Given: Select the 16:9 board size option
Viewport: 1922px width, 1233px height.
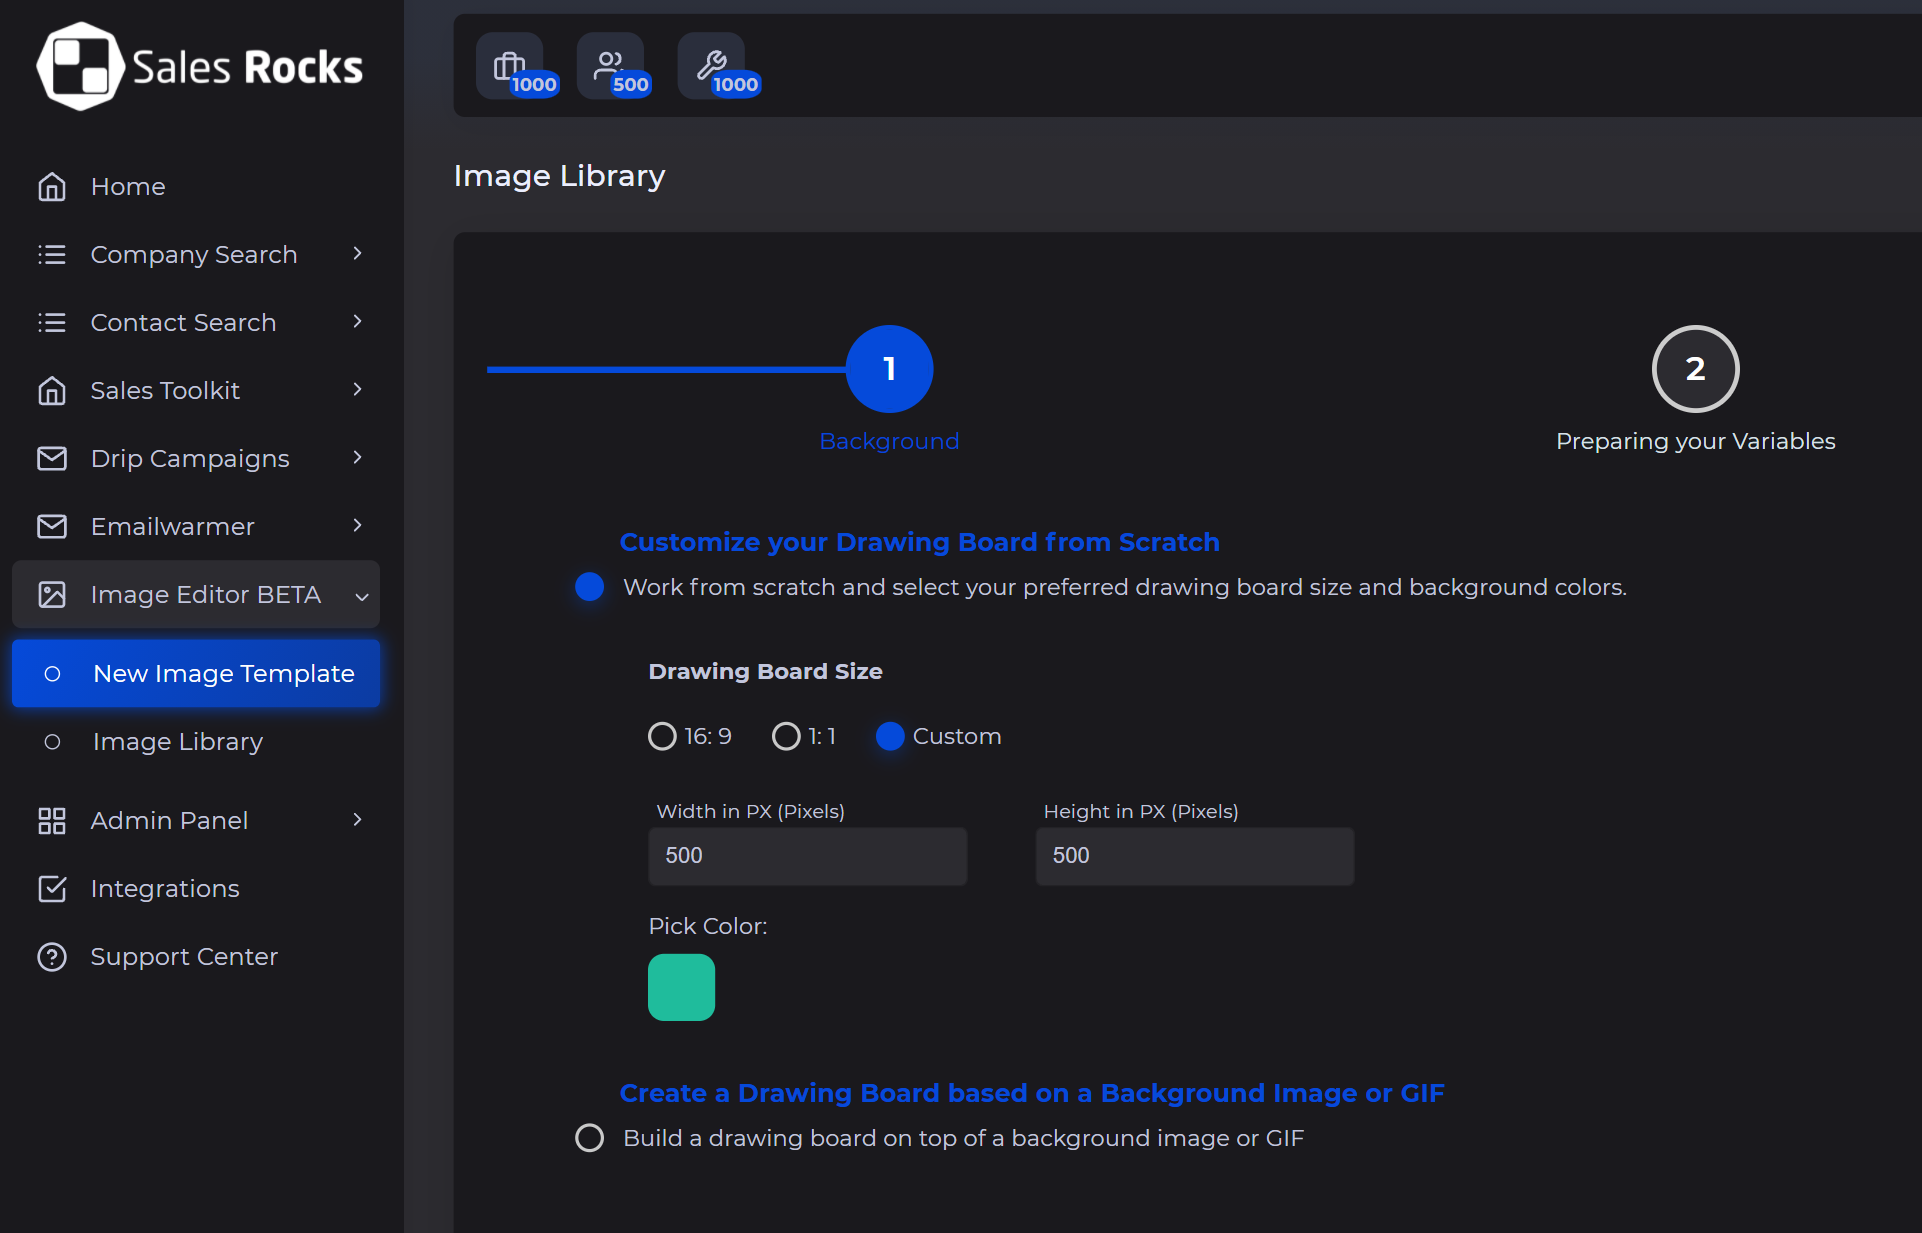Looking at the screenshot, I should pos(662,737).
